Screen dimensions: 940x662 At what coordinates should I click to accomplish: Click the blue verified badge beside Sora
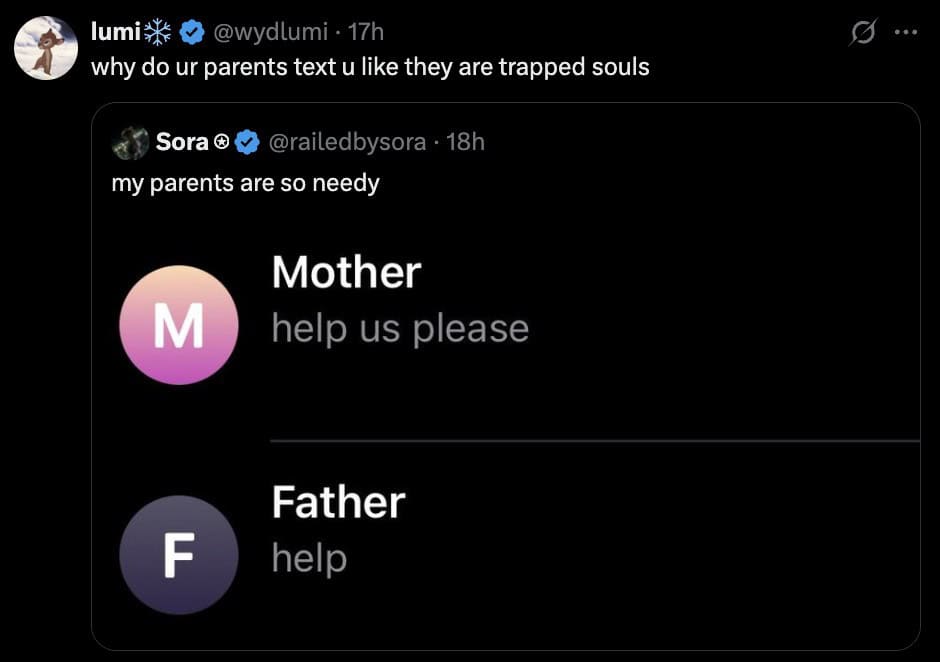point(247,143)
